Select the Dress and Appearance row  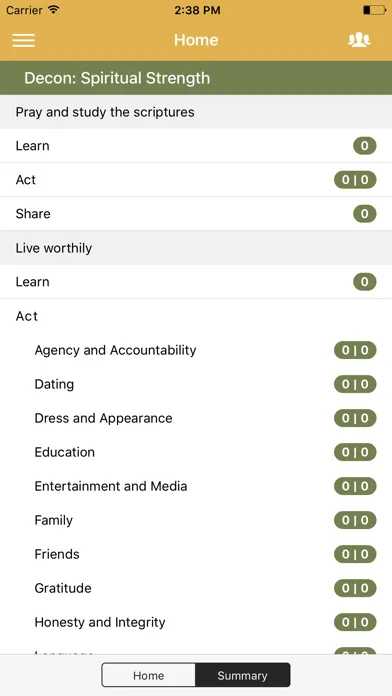click(x=196, y=418)
